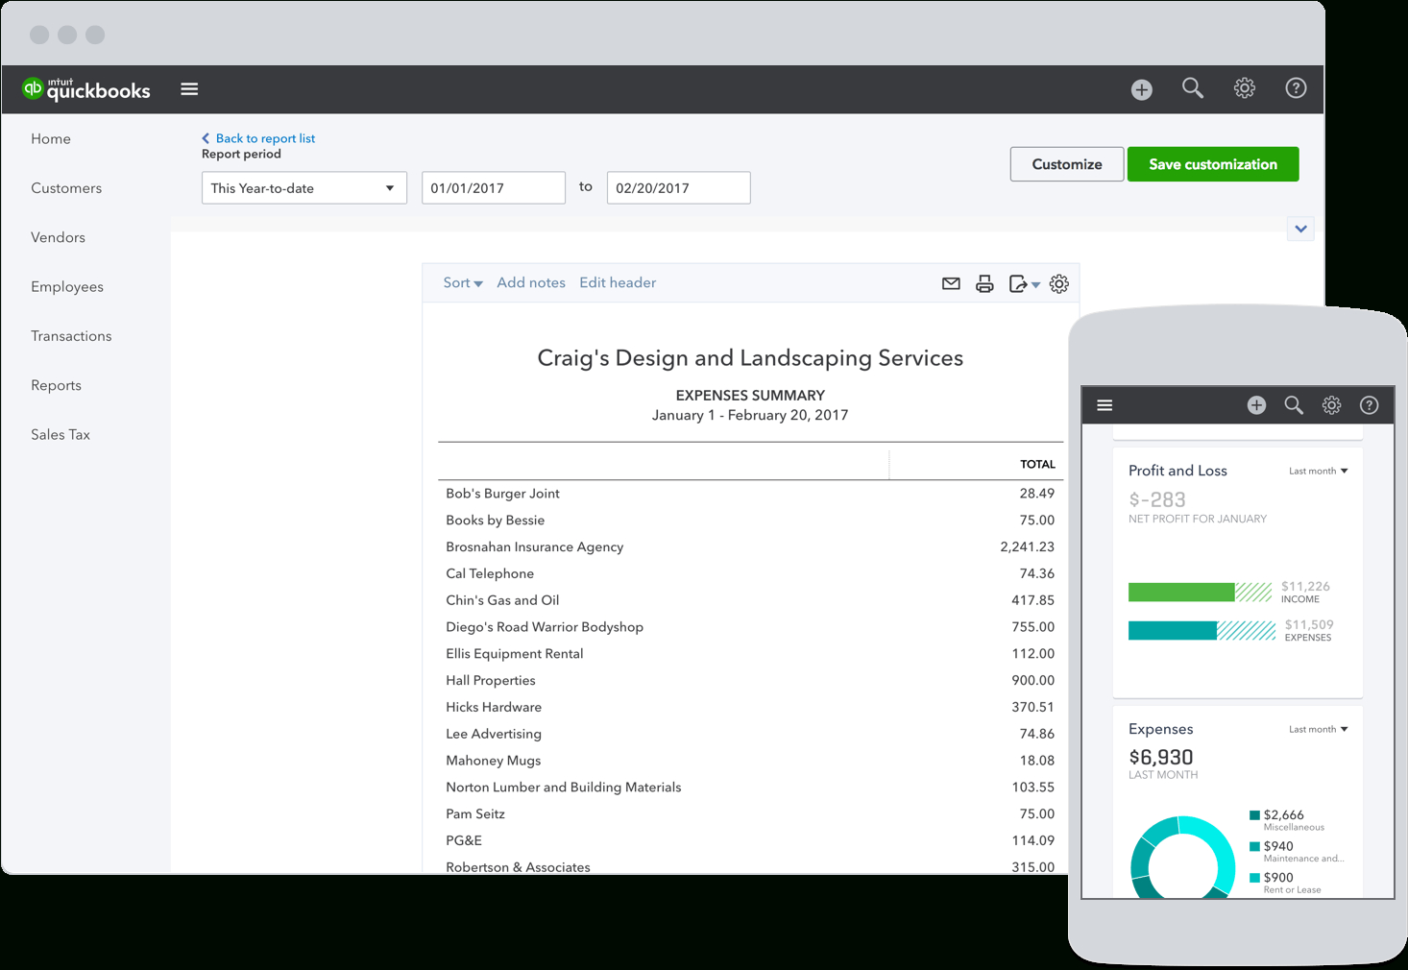The height and width of the screenshot is (970, 1408).
Task: Open the email report icon
Action: point(950,283)
